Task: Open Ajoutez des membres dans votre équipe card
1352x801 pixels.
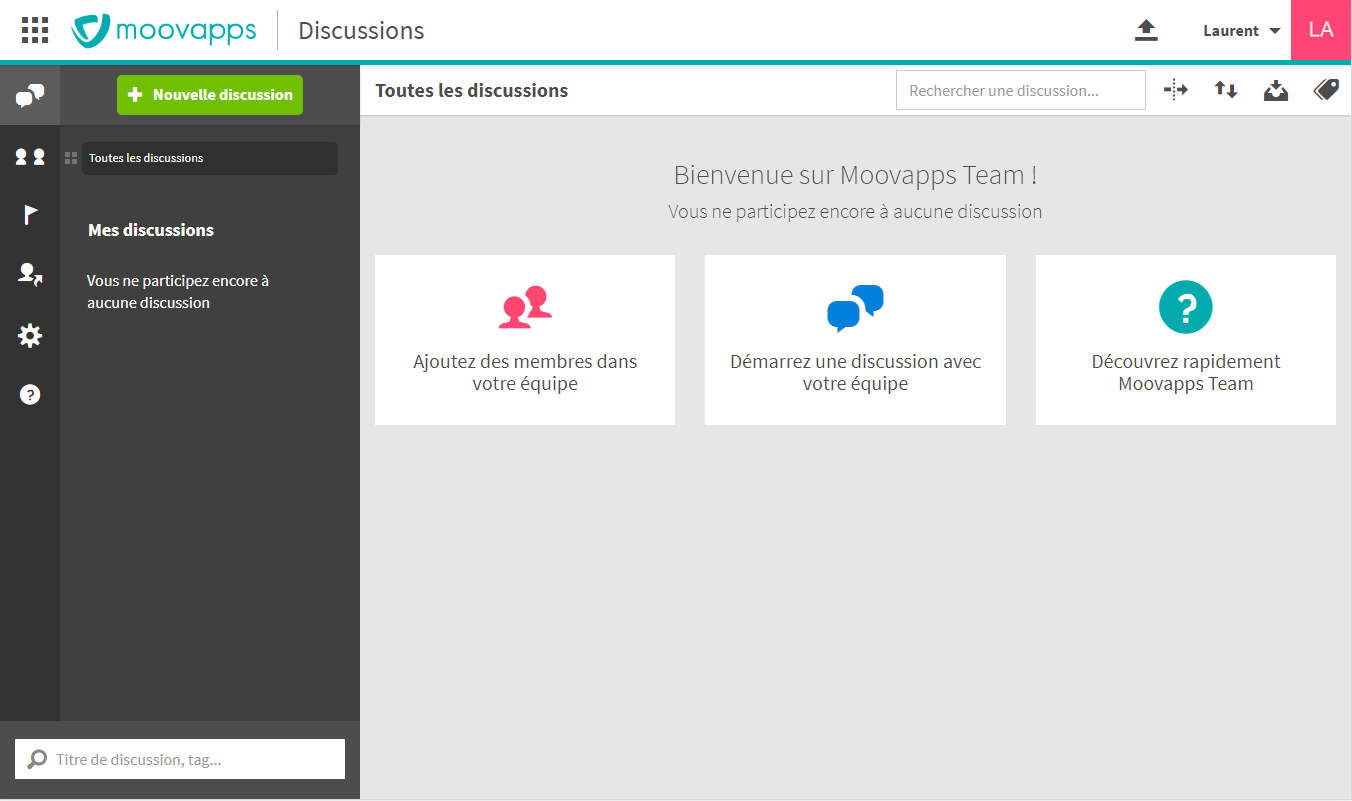Action: (525, 340)
